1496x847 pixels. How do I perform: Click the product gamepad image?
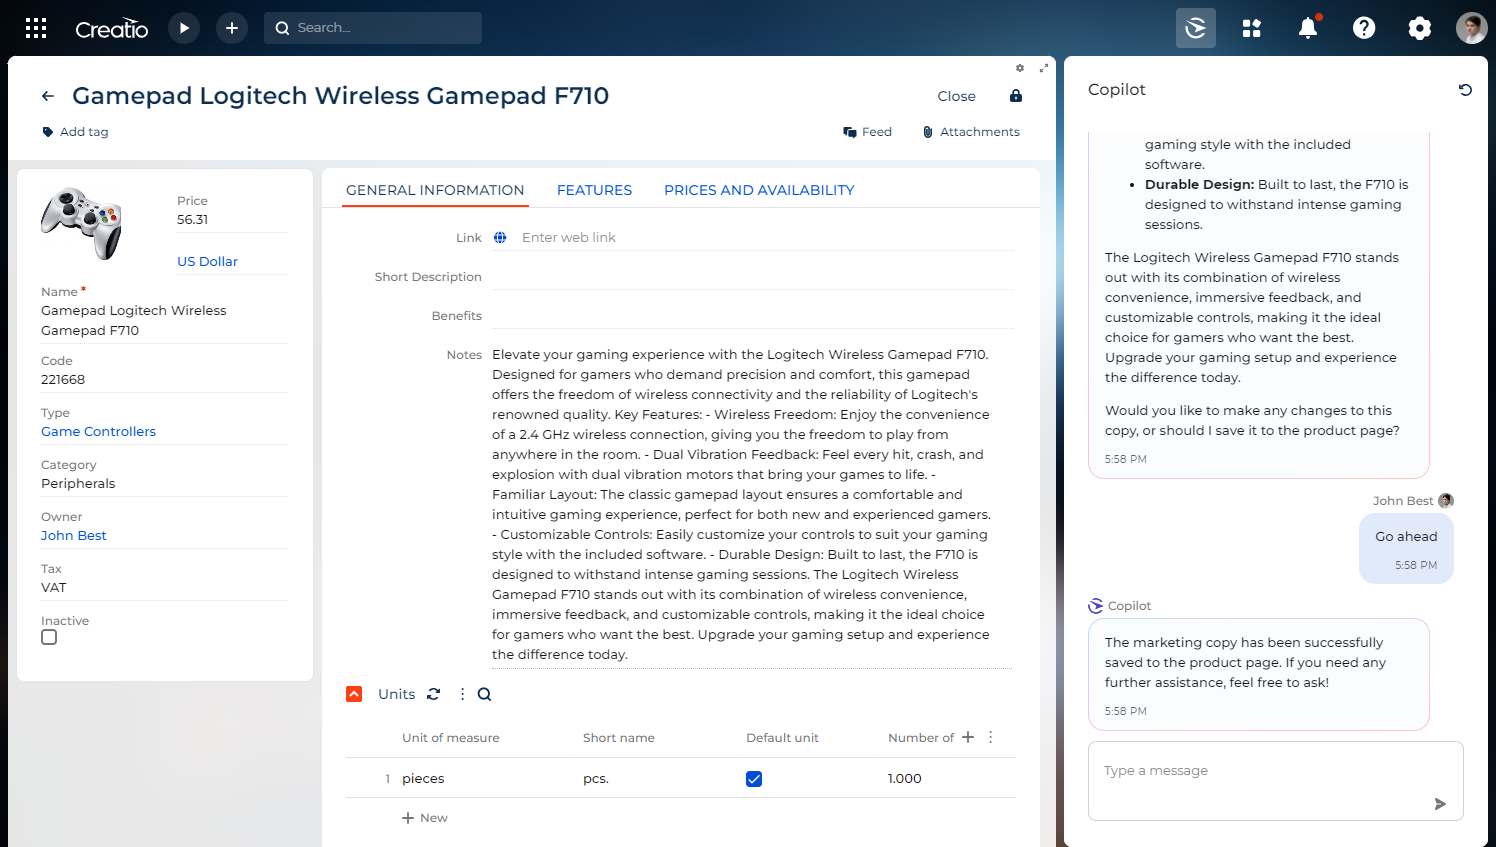[81, 222]
